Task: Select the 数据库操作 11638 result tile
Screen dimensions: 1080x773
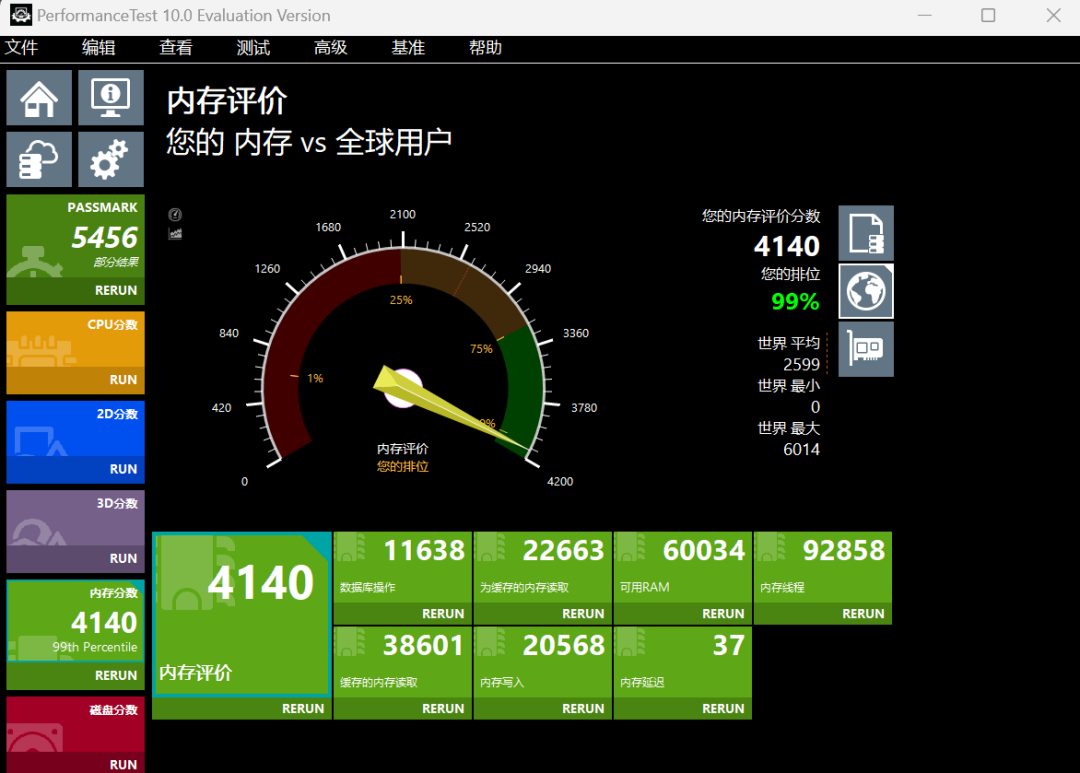Action: coord(403,568)
